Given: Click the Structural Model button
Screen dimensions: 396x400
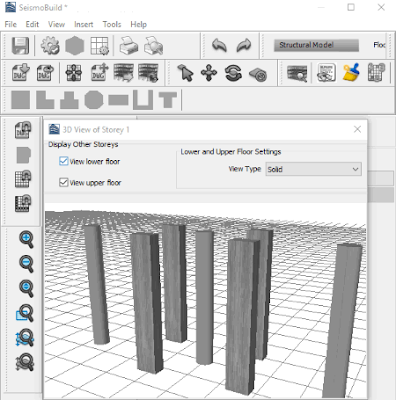Looking at the screenshot, I should [x=316, y=45].
